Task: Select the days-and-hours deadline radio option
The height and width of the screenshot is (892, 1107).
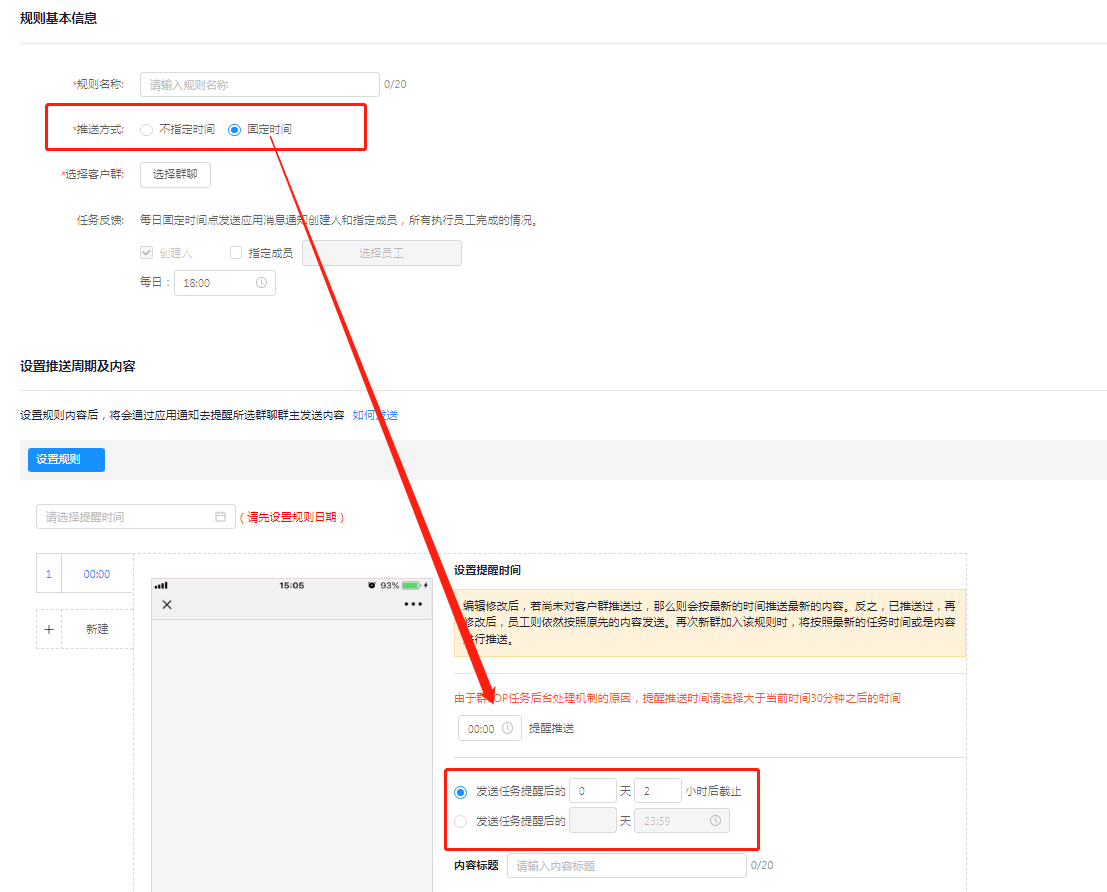Action: (460, 792)
